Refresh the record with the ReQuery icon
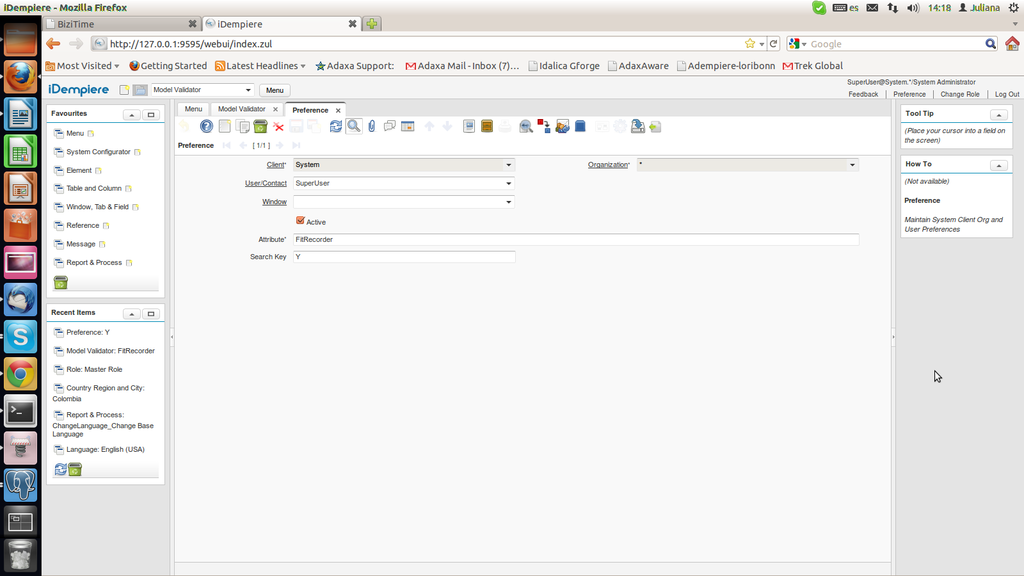The height and width of the screenshot is (576, 1024). 336,126
